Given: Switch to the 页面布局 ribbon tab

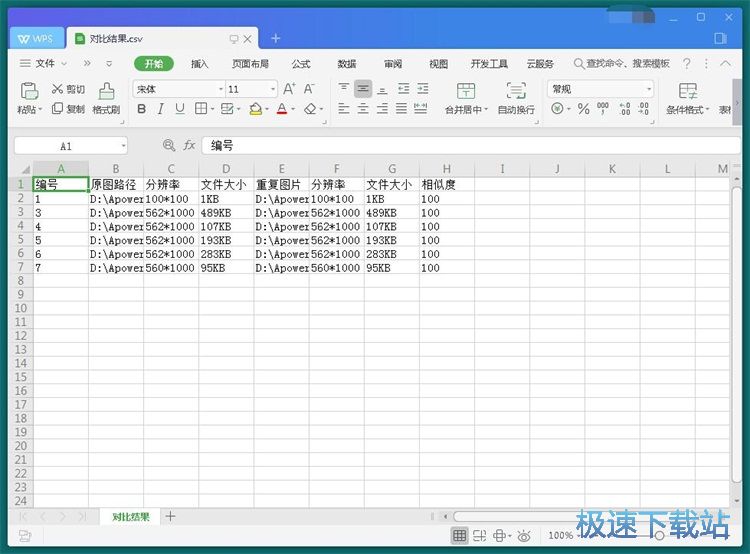Looking at the screenshot, I should 250,64.
